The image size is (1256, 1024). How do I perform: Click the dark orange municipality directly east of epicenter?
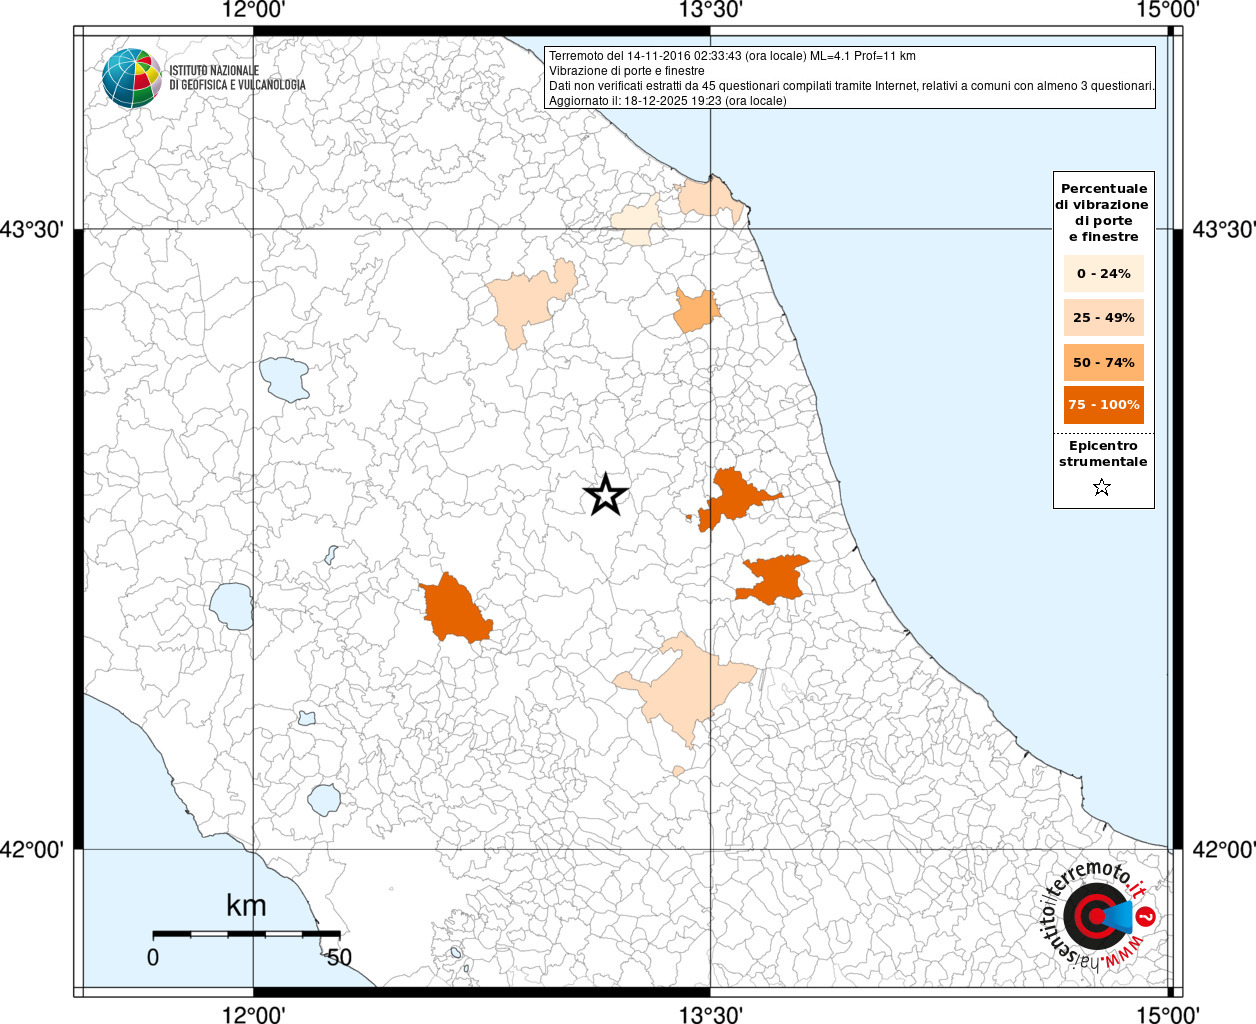[x=735, y=497]
